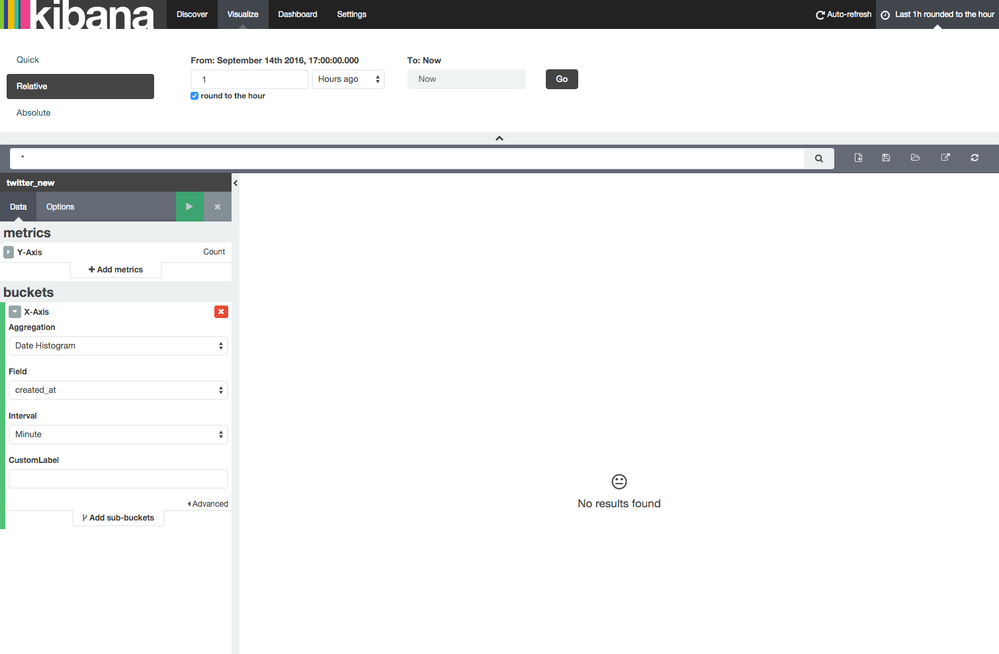Click the search magnifier in the query bar
This screenshot has width=999, height=654.
(x=818, y=158)
